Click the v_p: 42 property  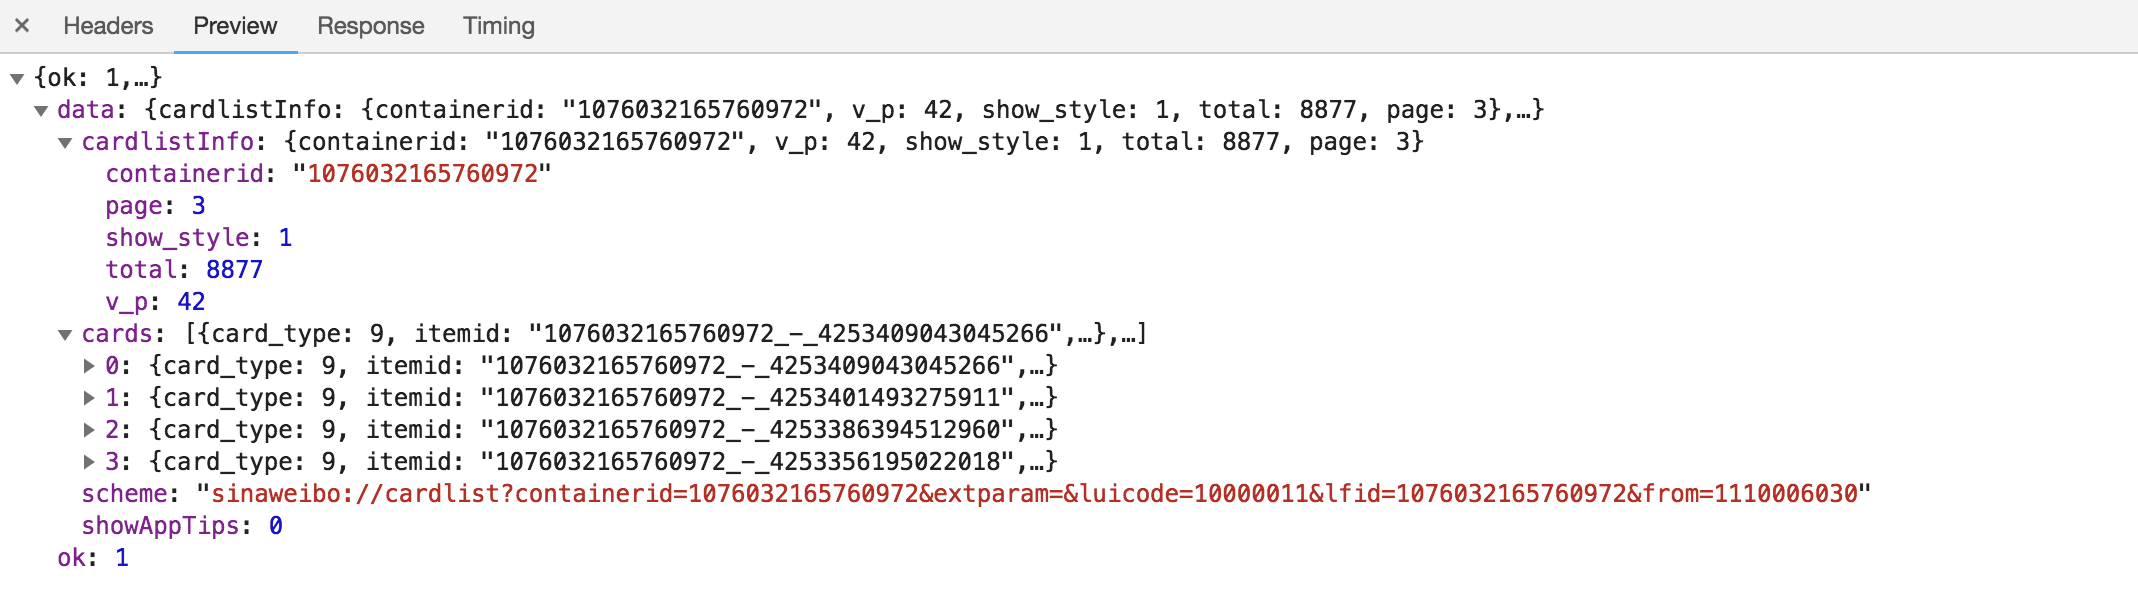pos(155,302)
